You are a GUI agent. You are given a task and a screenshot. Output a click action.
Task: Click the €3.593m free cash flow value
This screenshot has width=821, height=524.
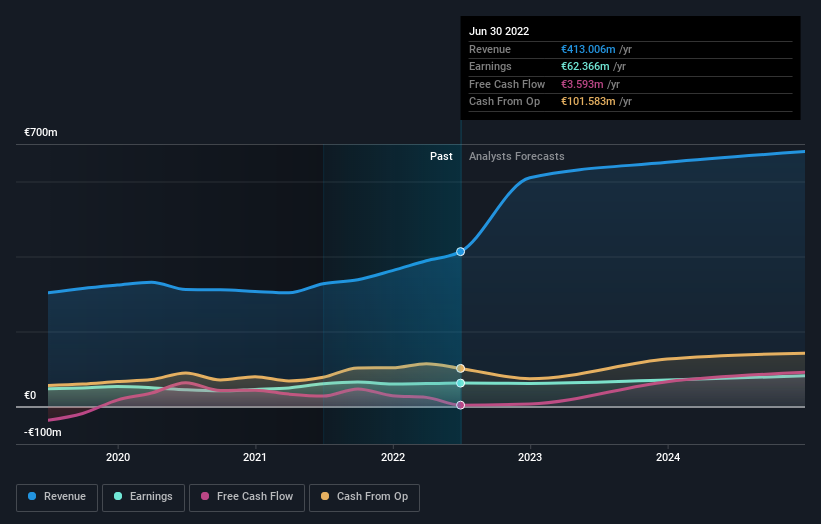582,84
